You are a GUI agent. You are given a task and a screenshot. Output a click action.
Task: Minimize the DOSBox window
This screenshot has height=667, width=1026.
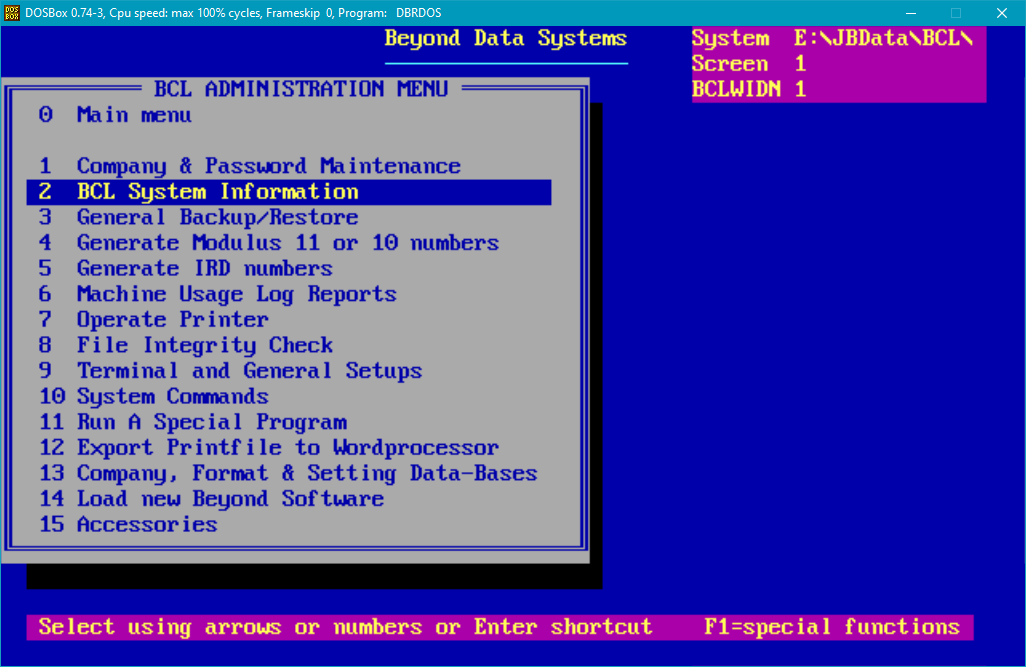point(910,13)
